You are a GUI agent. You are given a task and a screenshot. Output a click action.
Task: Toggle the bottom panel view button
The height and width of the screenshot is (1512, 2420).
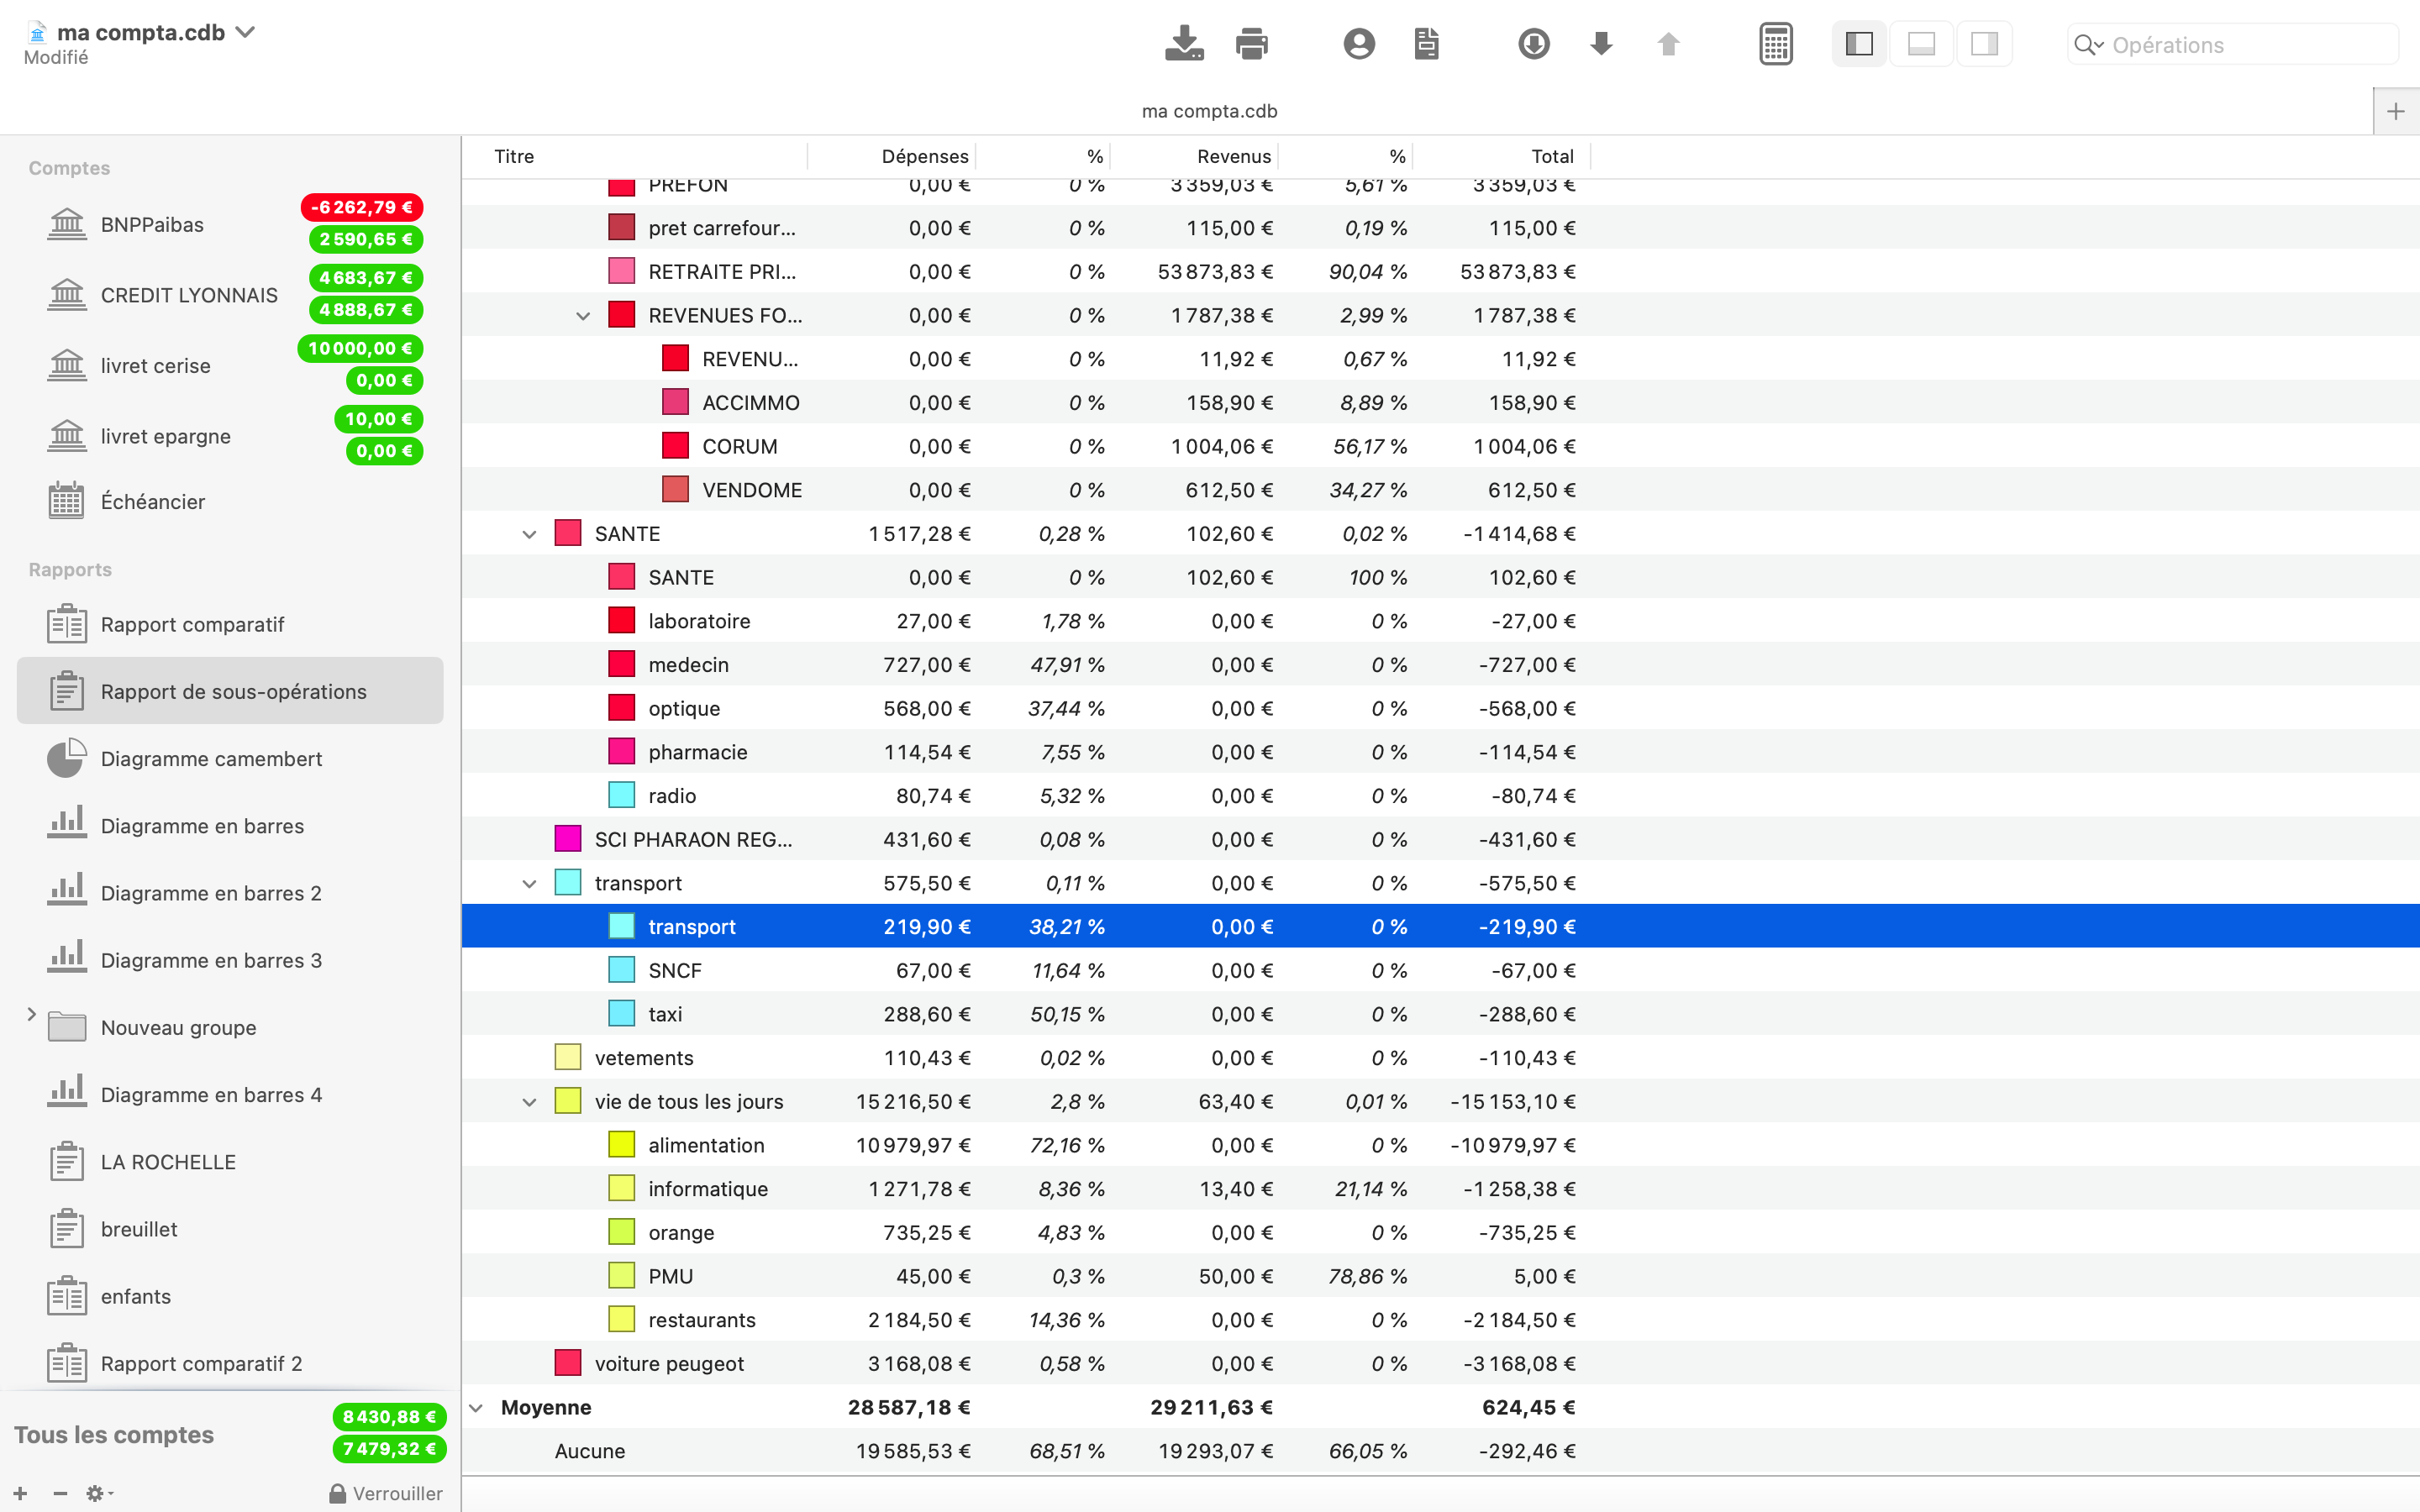pos(1921,44)
